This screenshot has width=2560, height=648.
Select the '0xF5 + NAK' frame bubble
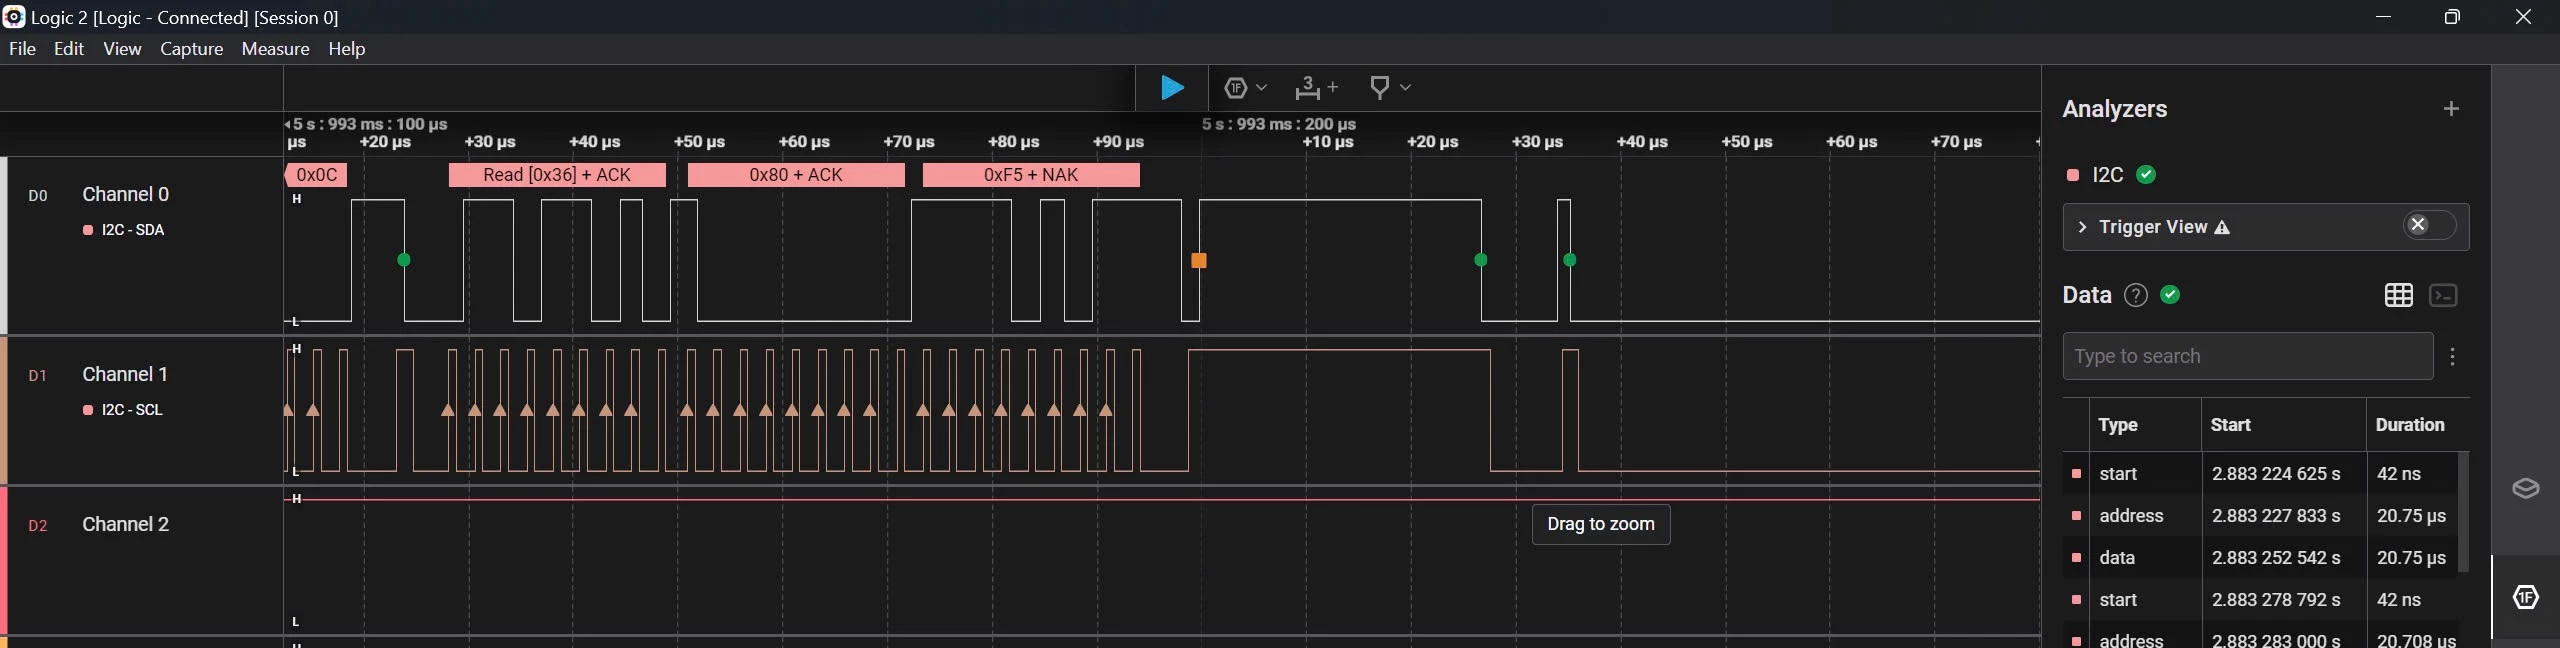pos(1031,175)
